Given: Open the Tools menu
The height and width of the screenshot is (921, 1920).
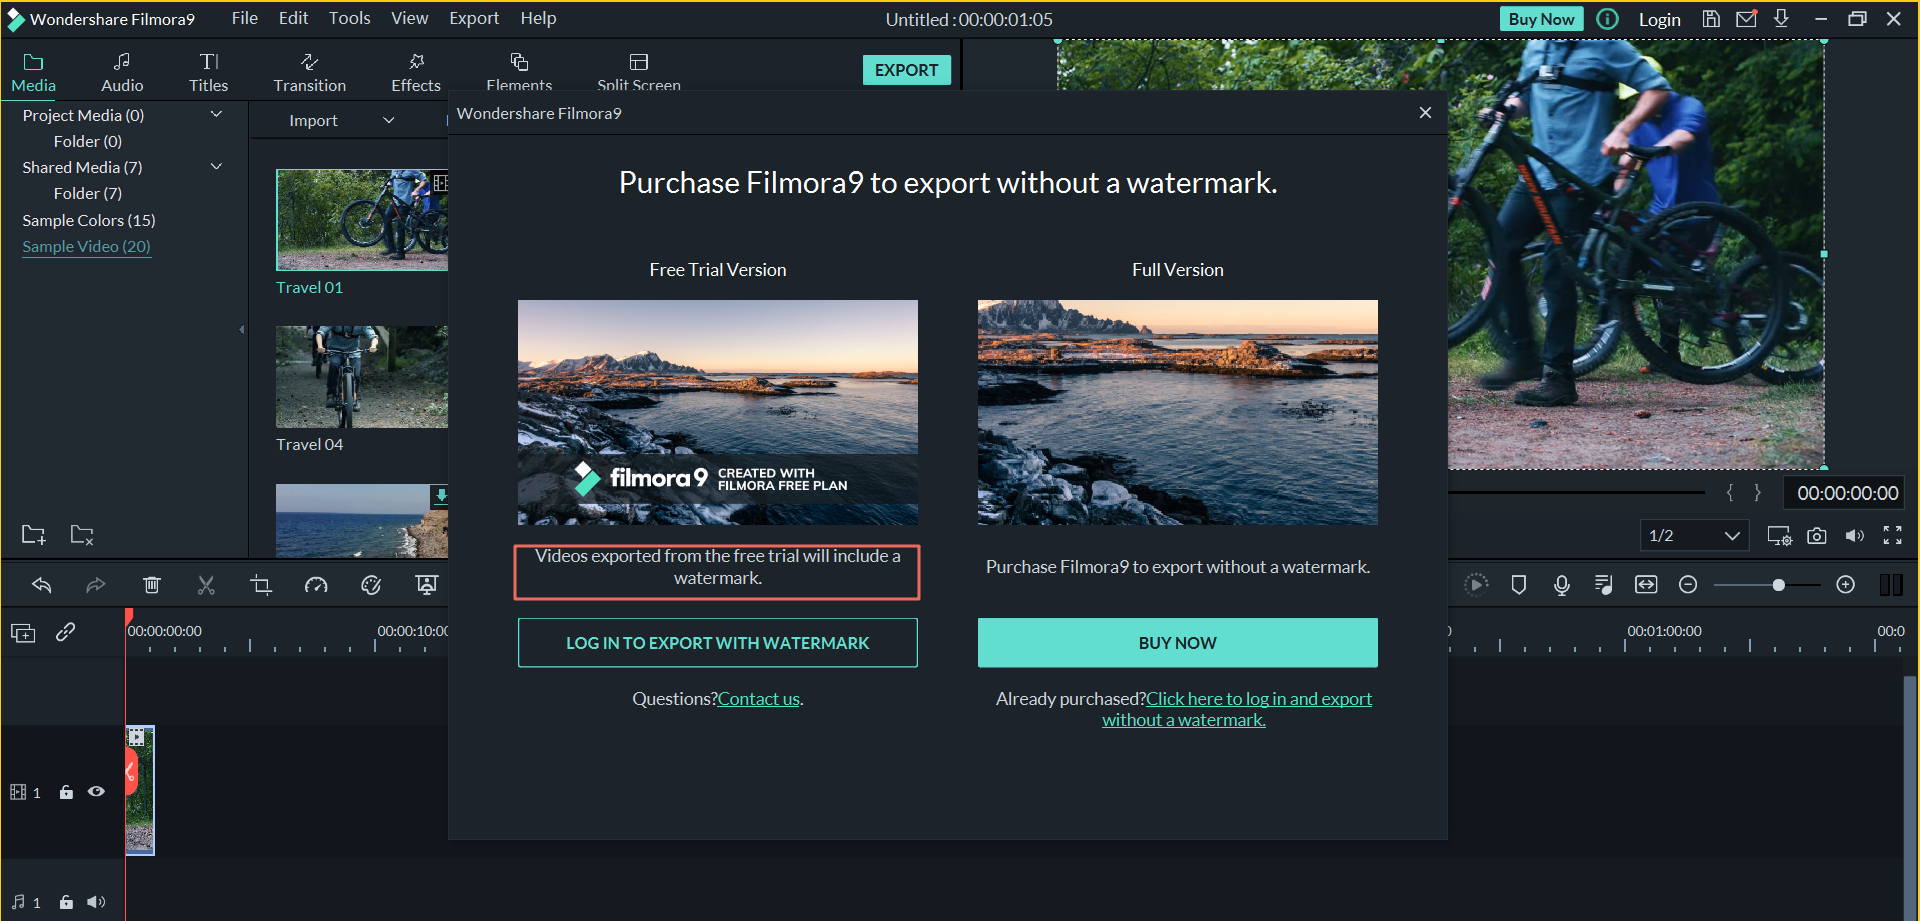Looking at the screenshot, I should [349, 18].
